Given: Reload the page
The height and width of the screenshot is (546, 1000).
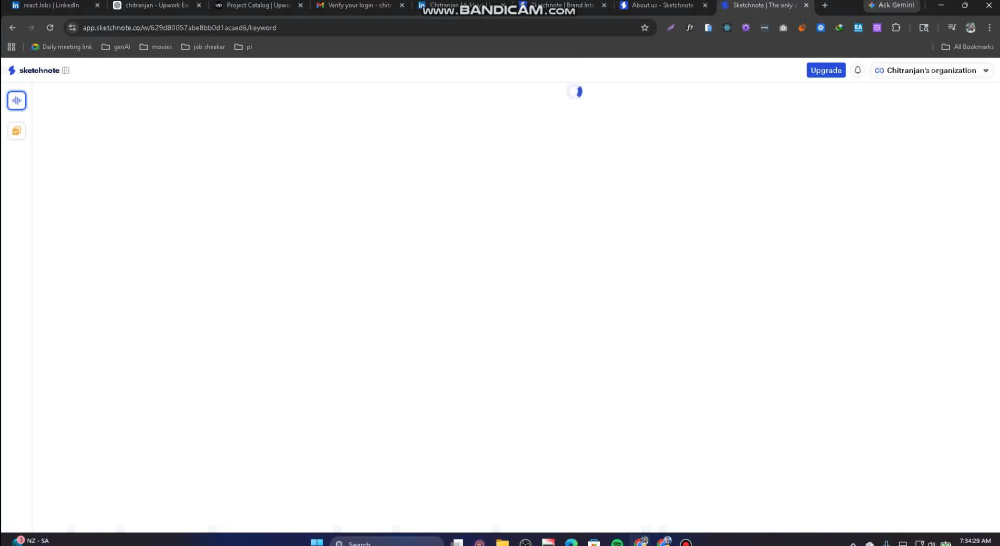Looking at the screenshot, I should point(50,28).
